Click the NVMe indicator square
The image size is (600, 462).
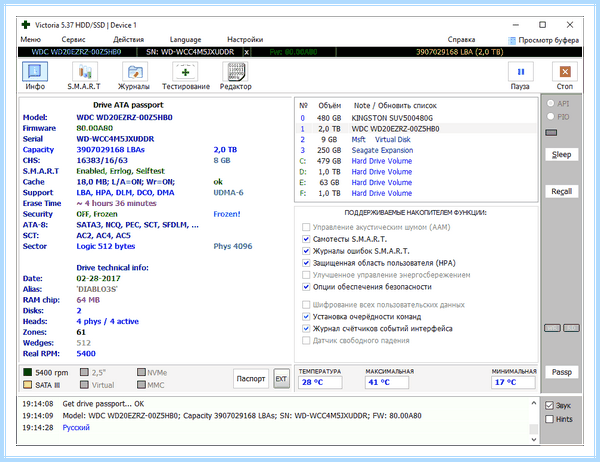(142, 372)
